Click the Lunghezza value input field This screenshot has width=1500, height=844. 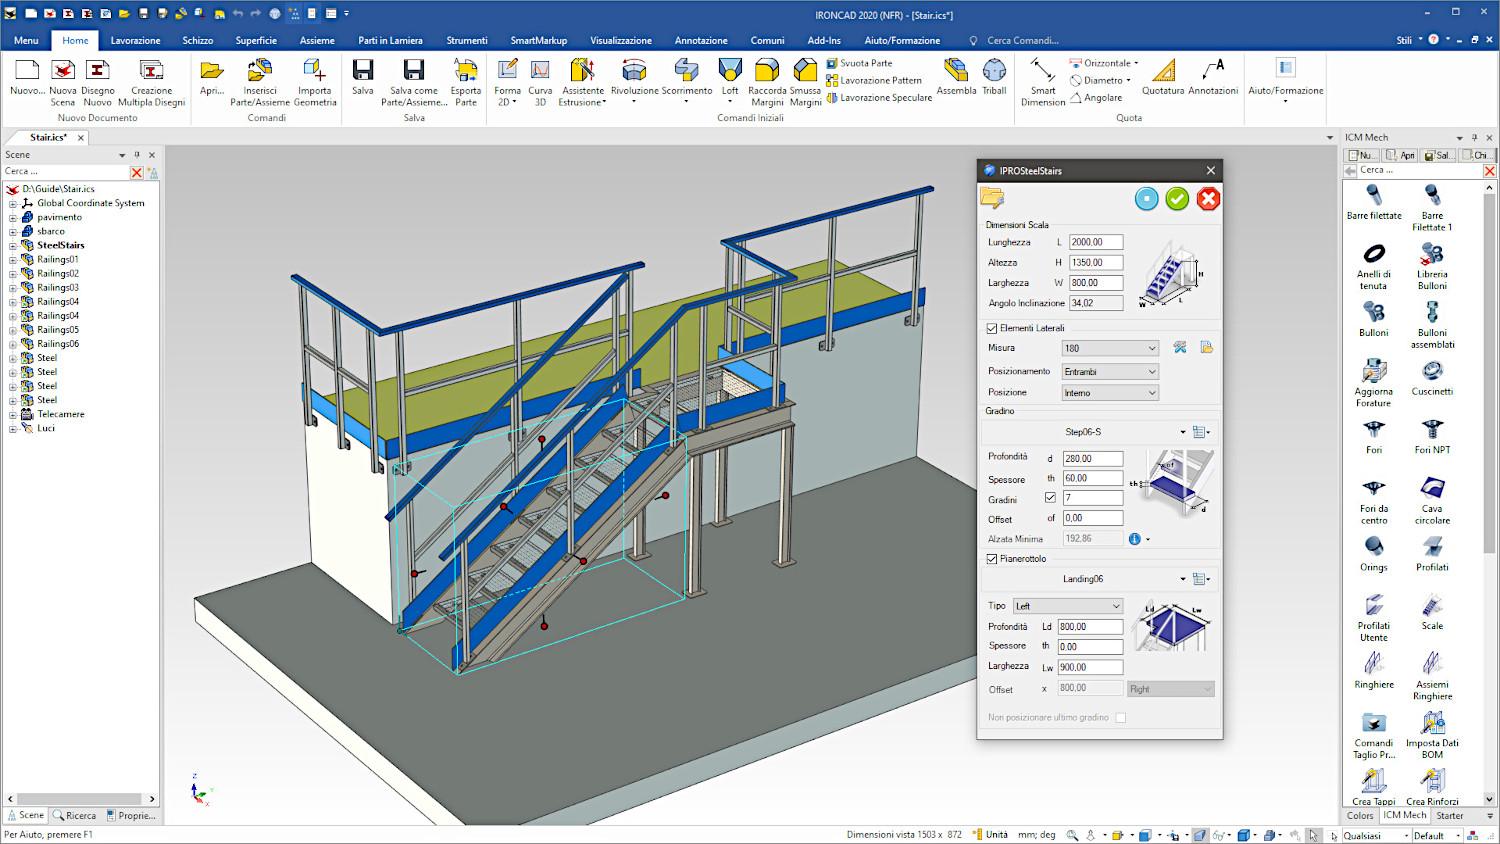[x=1095, y=242]
